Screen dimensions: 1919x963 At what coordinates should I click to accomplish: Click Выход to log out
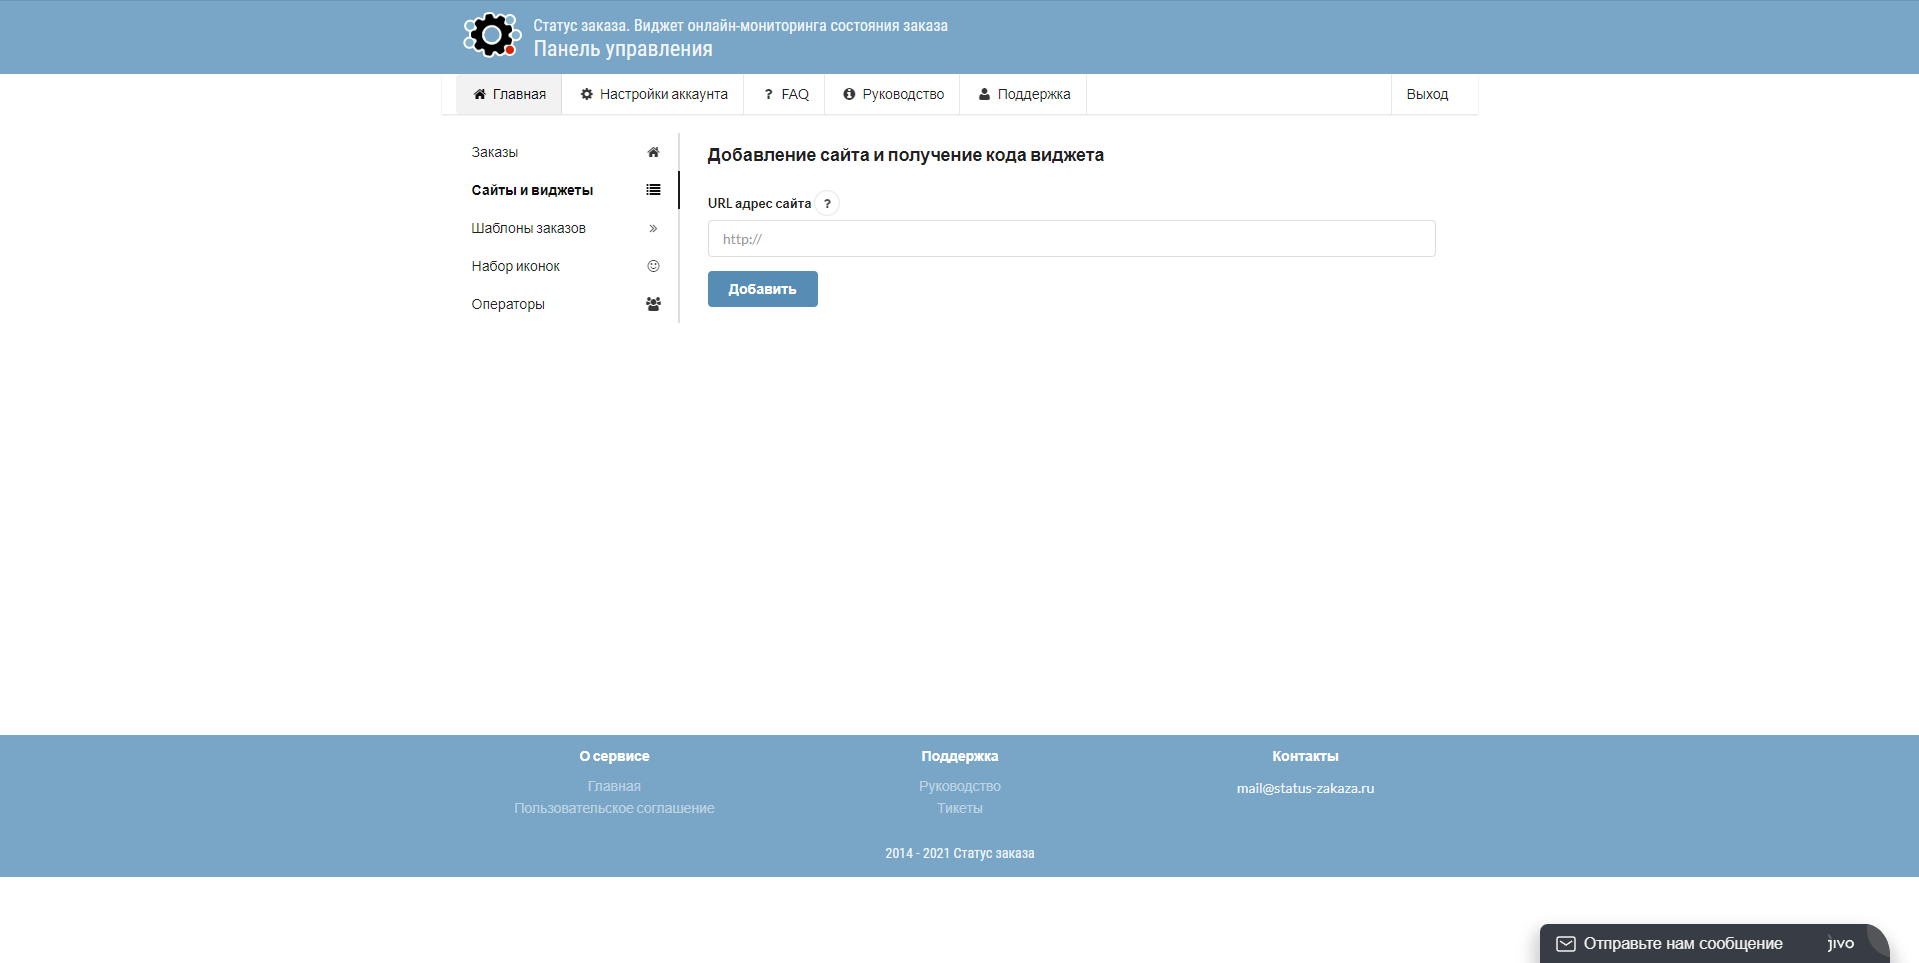click(1427, 94)
